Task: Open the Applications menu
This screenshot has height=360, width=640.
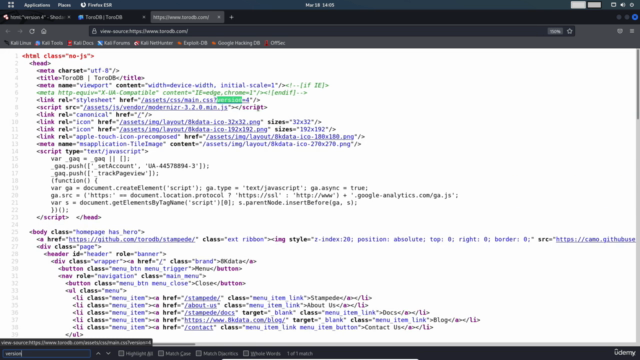Action: (x=37, y=5)
